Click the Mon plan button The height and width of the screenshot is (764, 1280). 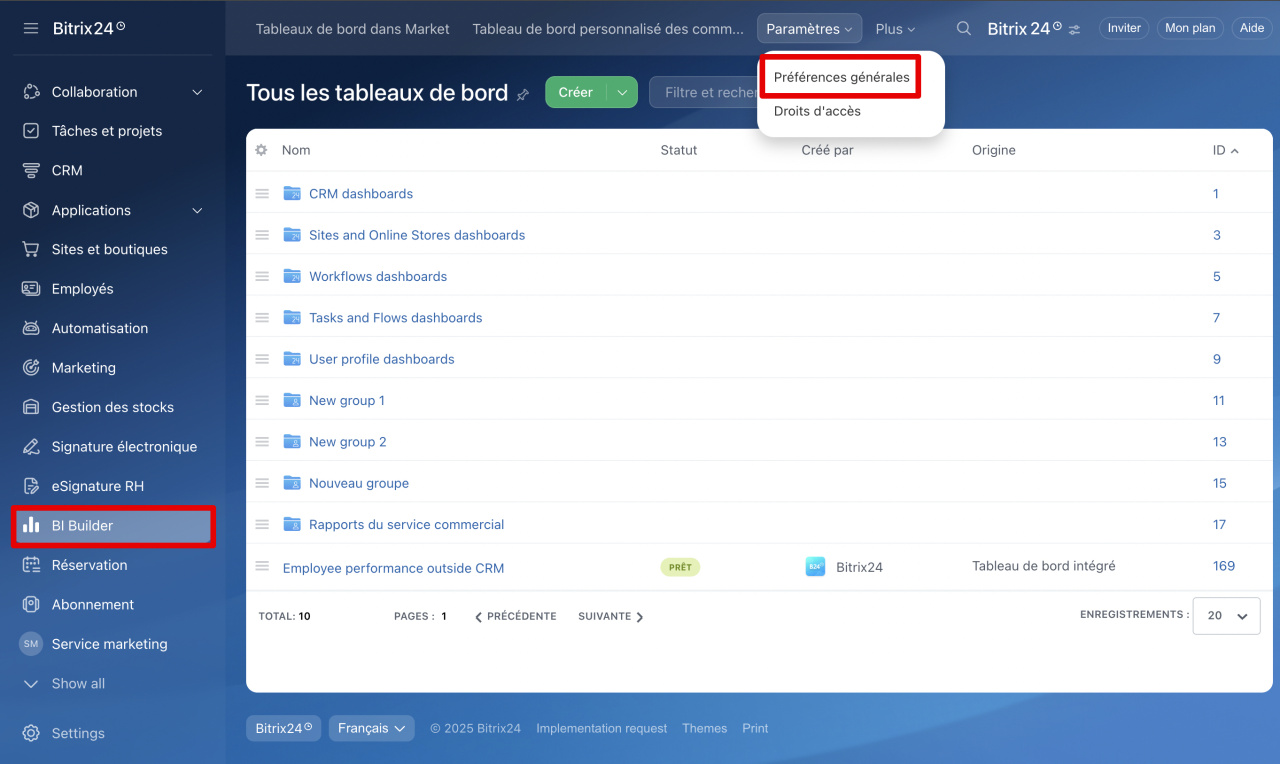(x=1190, y=28)
